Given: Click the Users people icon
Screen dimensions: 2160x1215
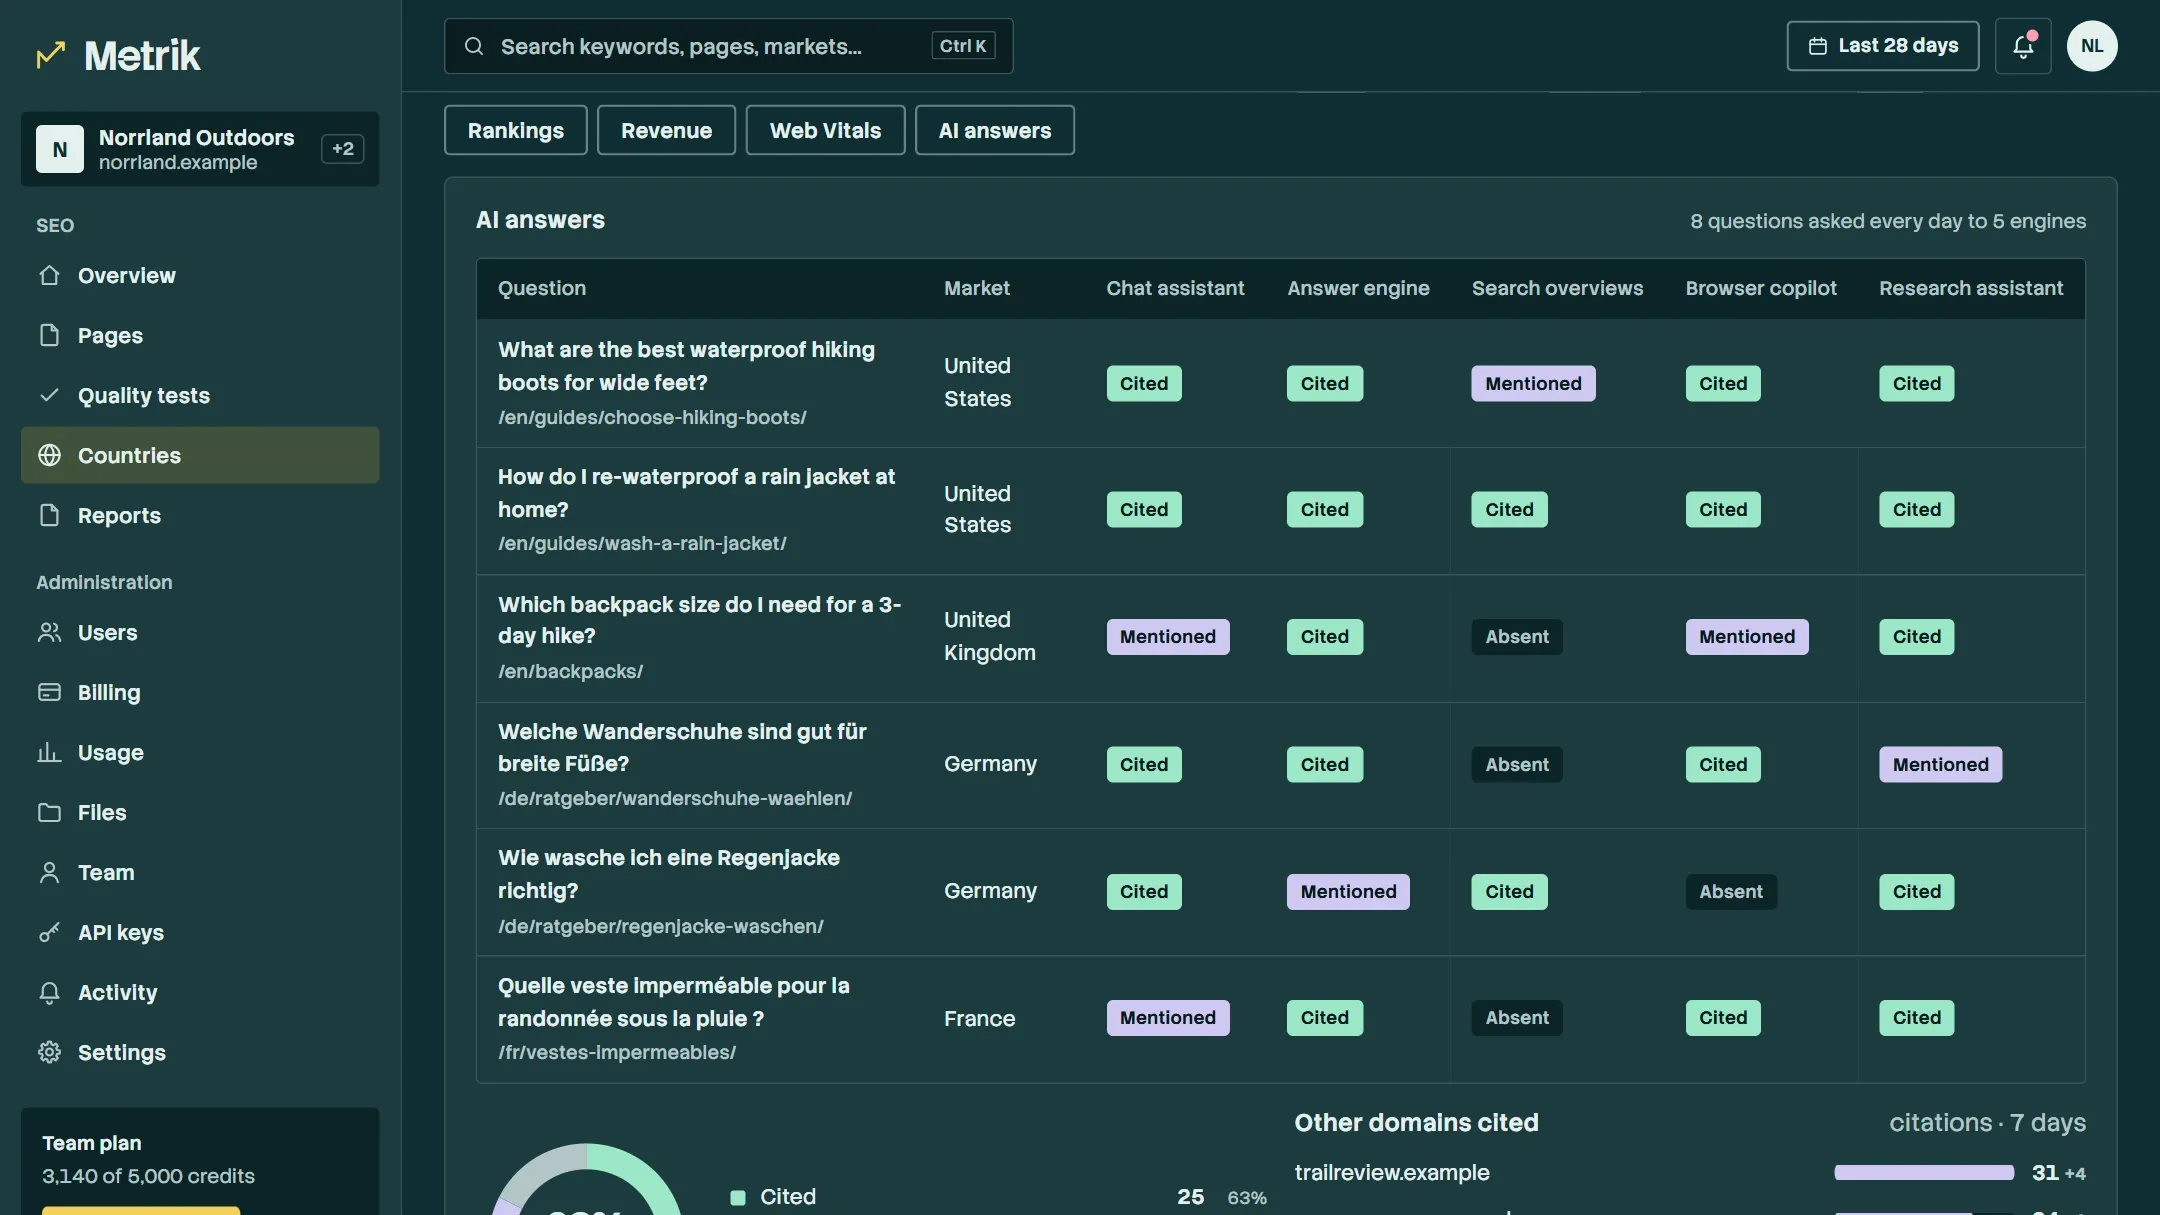Looking at the screenshot, I should (x=49, y=632).
